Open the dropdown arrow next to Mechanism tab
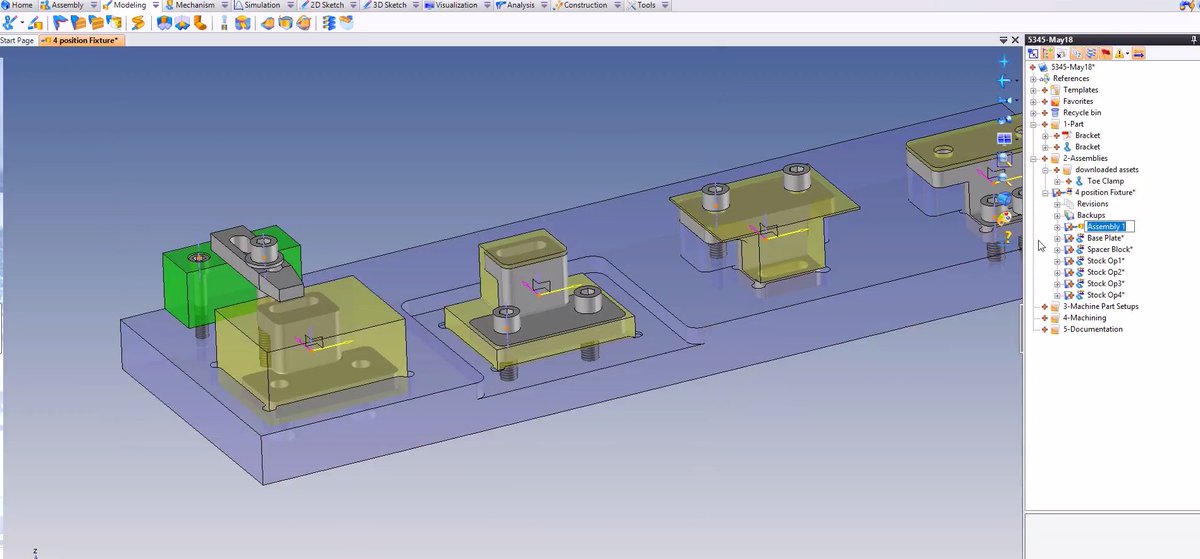Screen dimensions: 1200x559 [x=223, y=5]
